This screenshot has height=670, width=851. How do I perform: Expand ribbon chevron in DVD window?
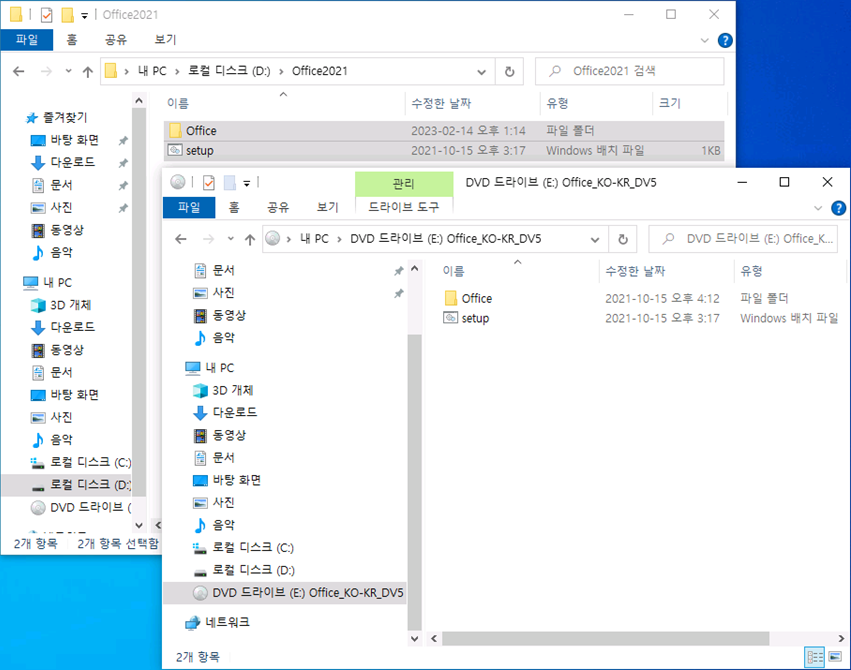click(x=818, y=208)
